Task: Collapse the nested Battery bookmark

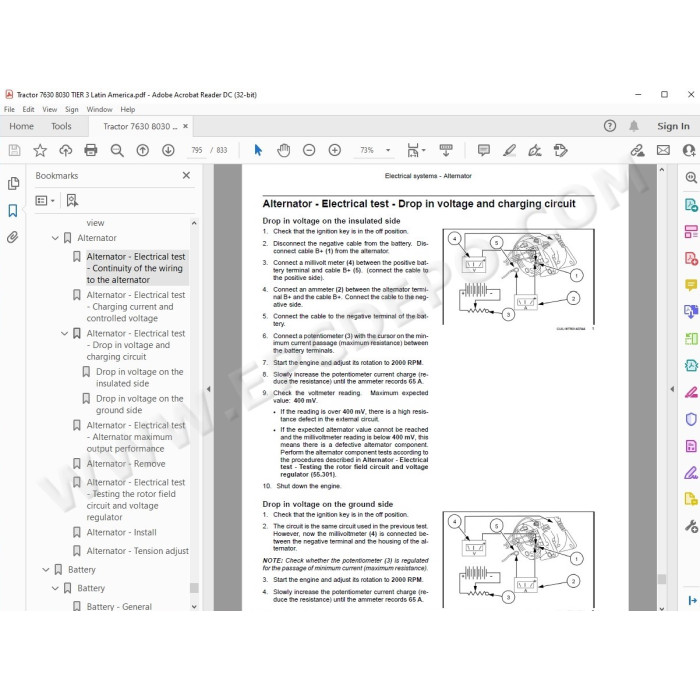Action: [x=55, y=588]
